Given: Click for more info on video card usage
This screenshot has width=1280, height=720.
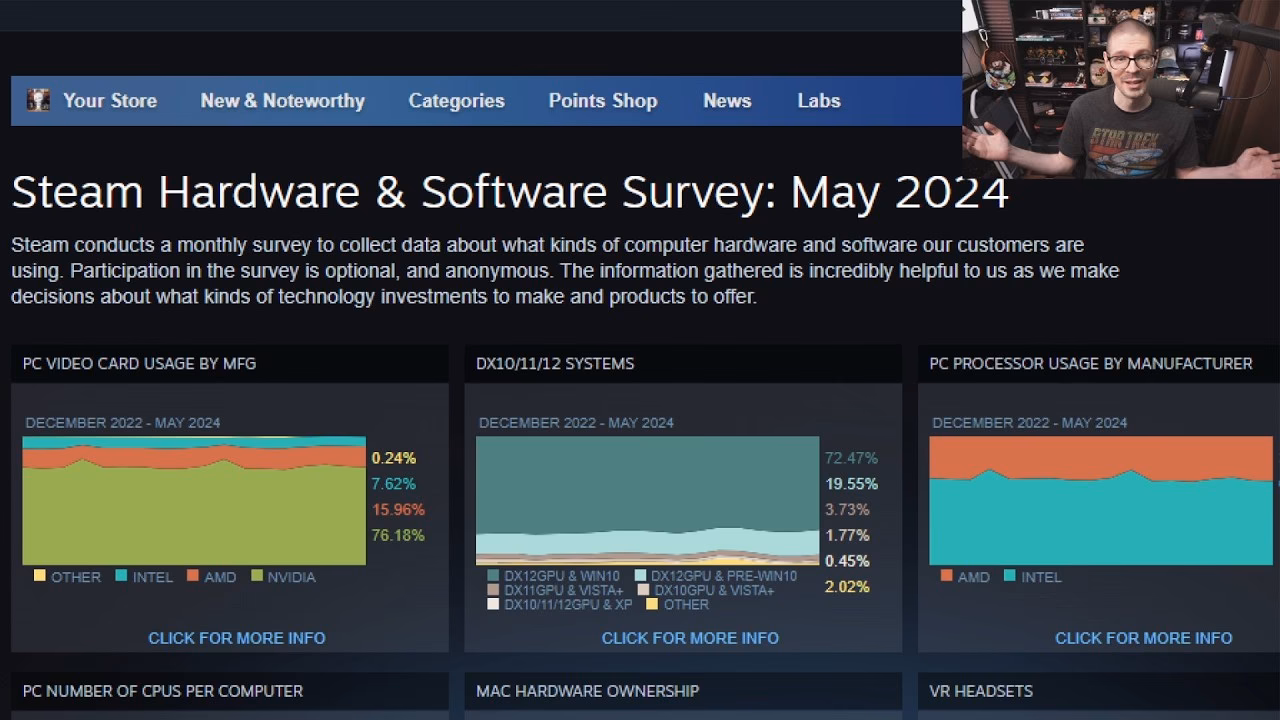Looking at the screenshot, I should pos(237,637).
